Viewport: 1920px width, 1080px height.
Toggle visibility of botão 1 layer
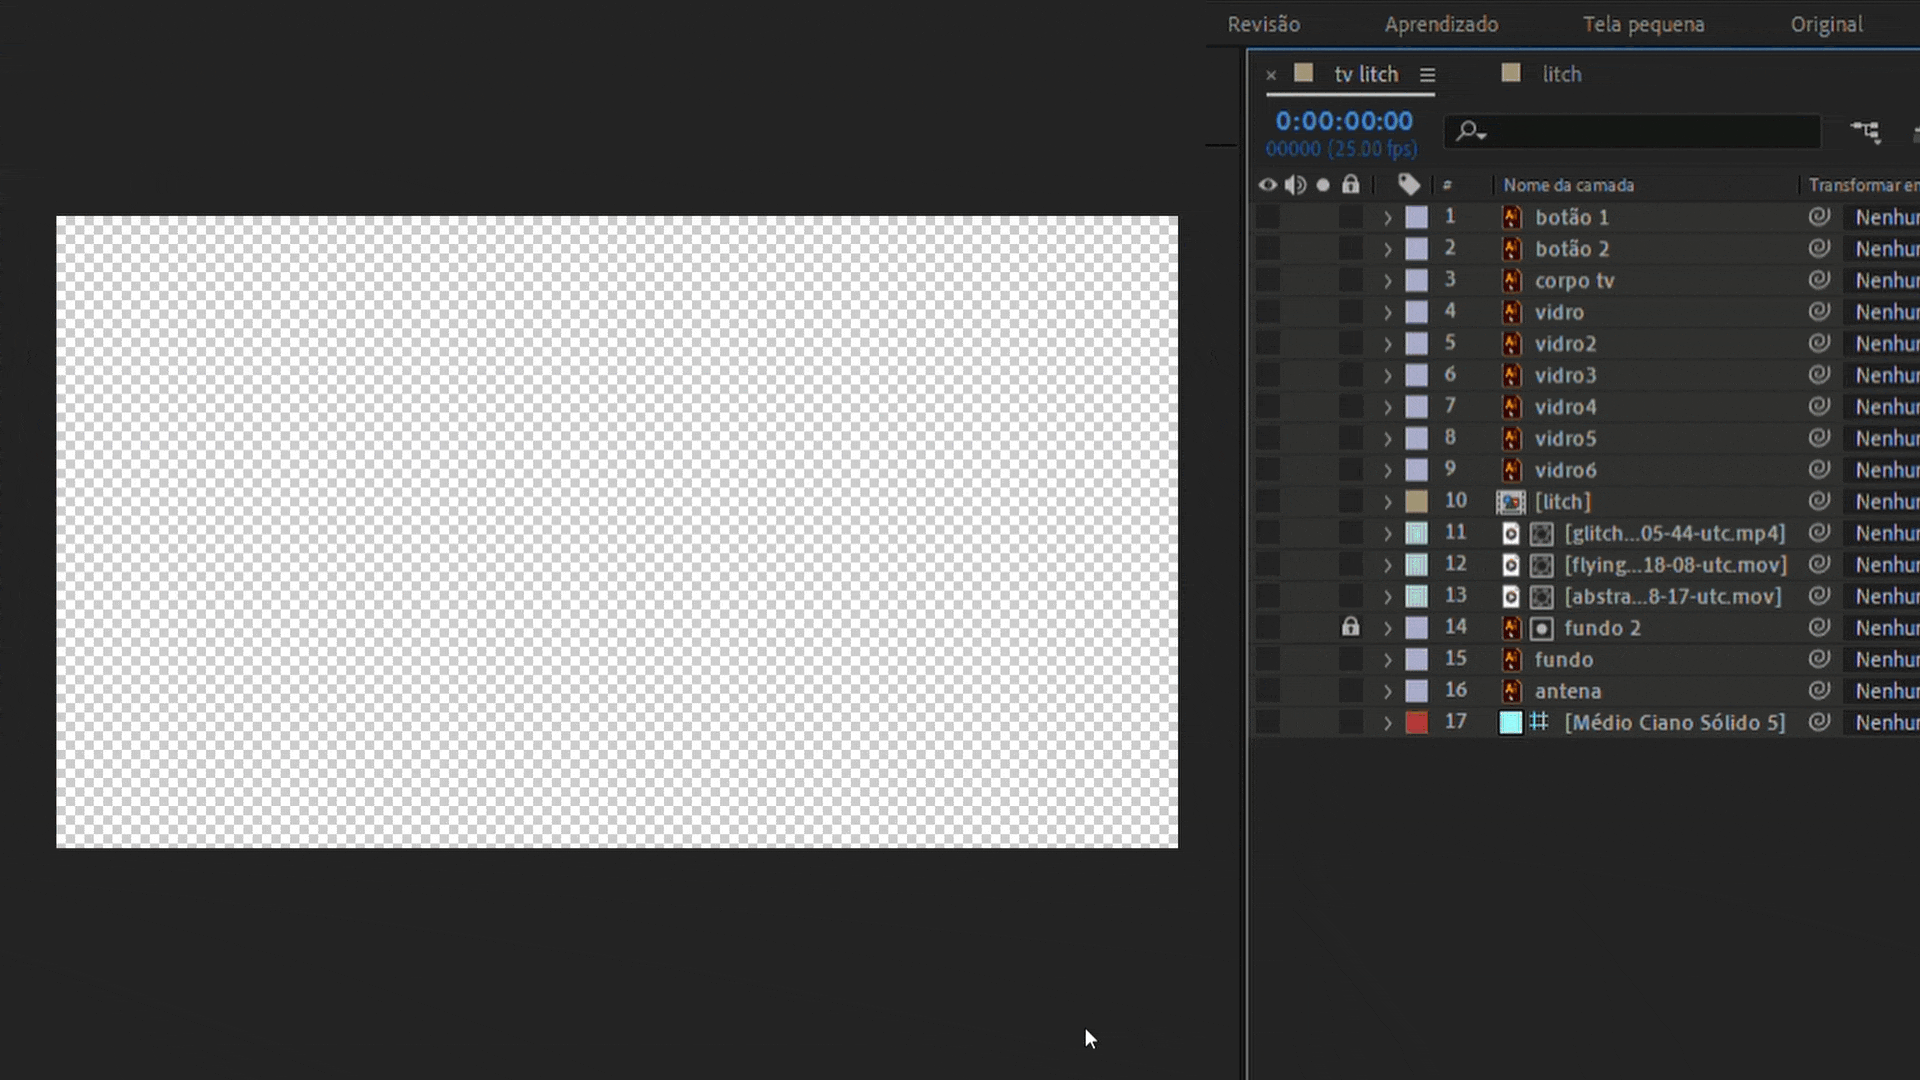pyautogui.click(x=1268, y=217)
